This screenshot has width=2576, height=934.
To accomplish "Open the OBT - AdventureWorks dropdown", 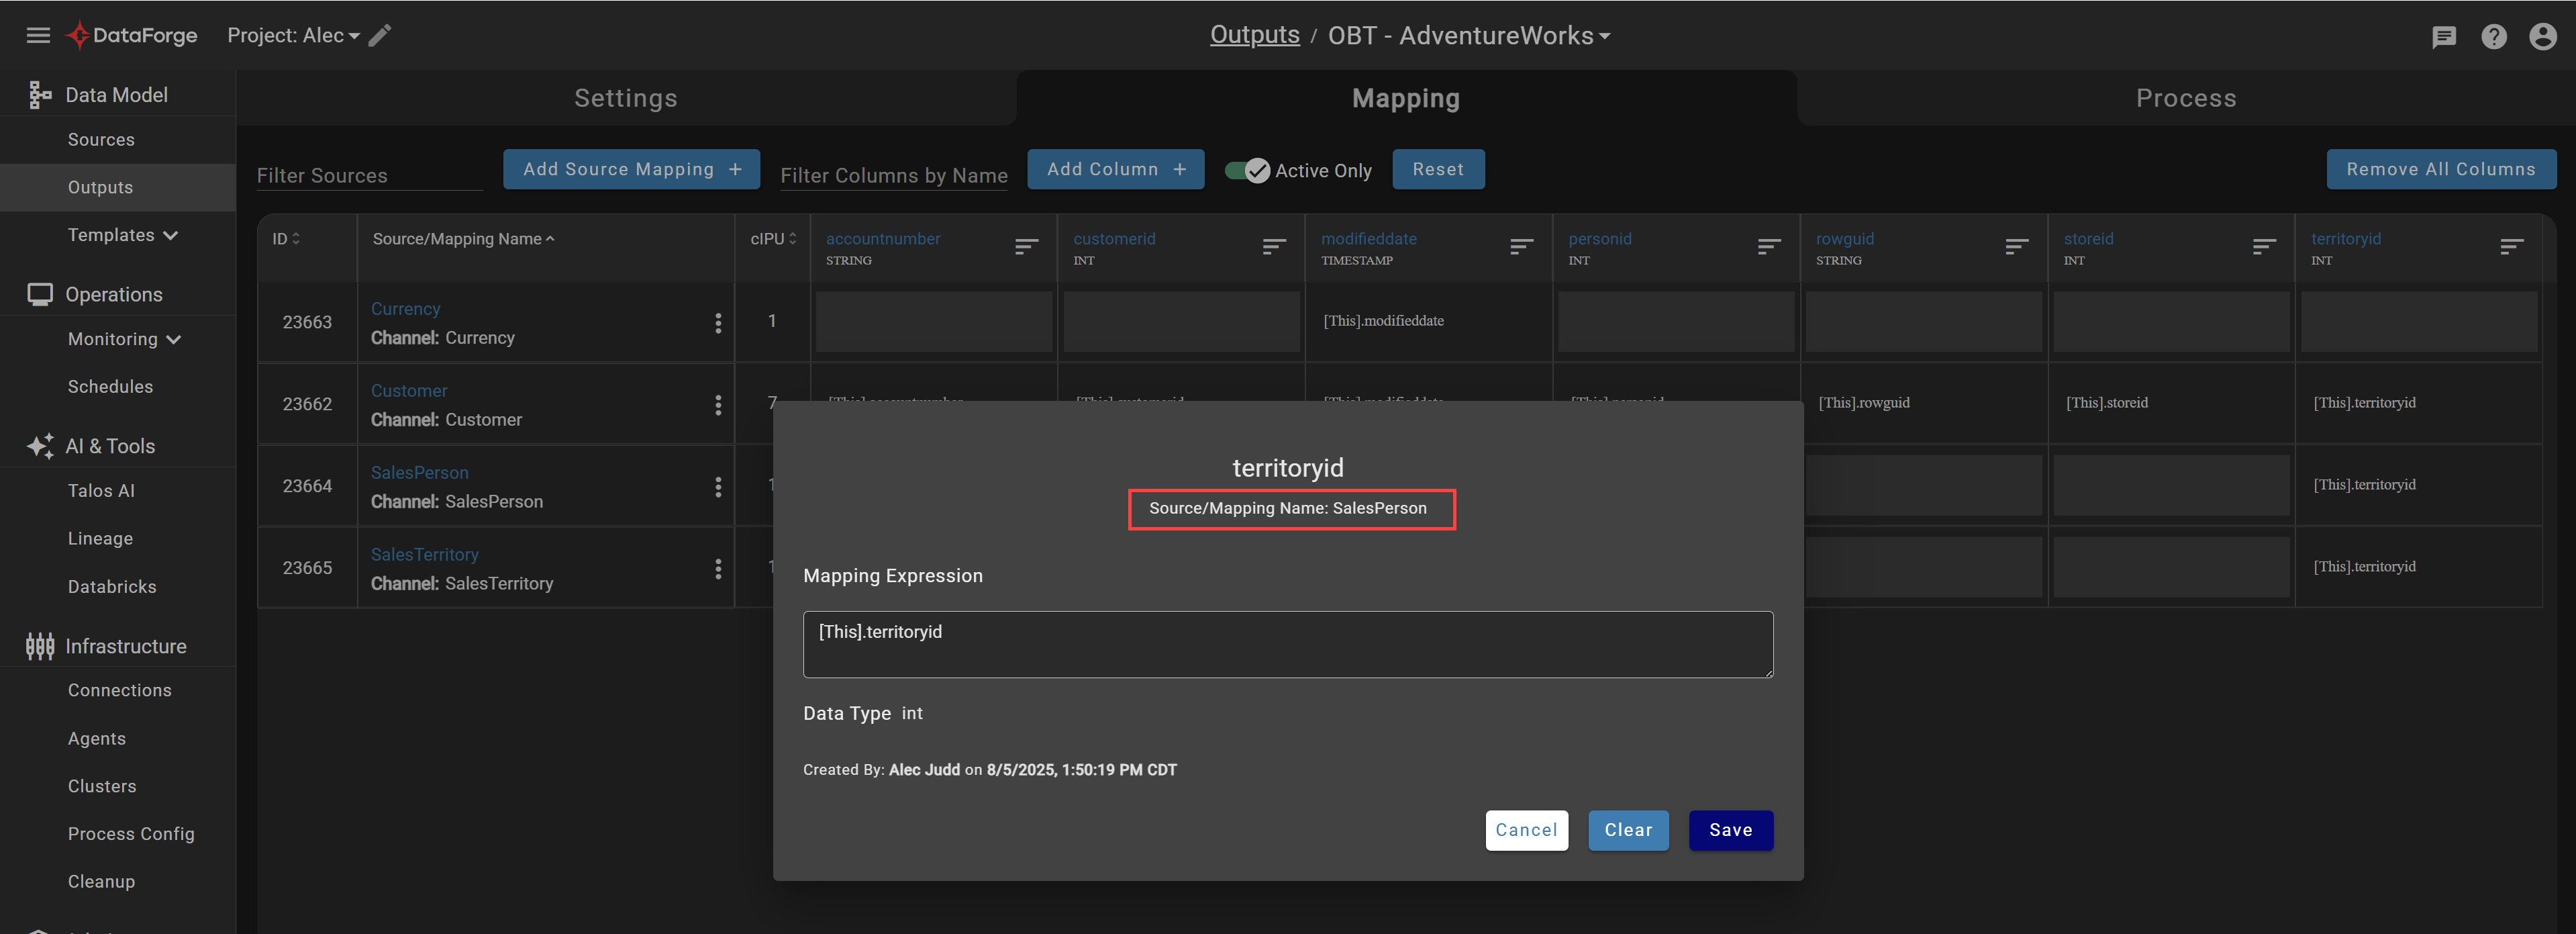I will [x=1605, y=35].
